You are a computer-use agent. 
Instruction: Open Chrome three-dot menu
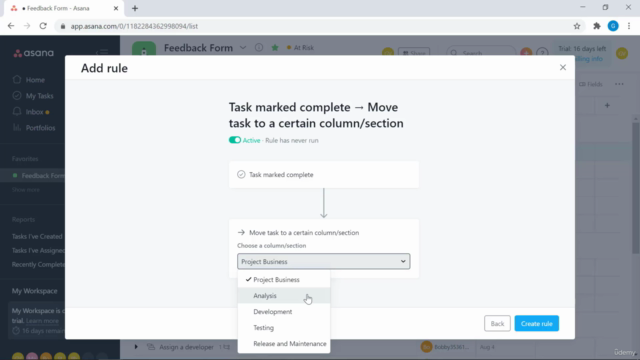[x=629, y=26]
